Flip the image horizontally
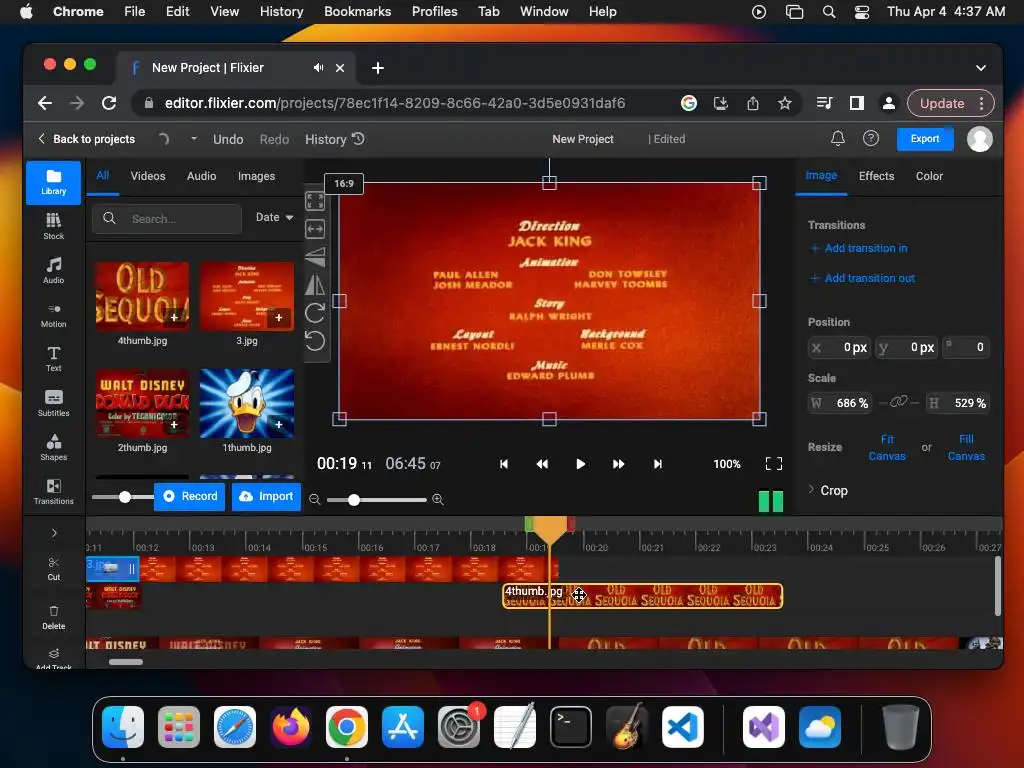Image resolution: width=1024 pixels, height=768 pixels. pos(315,285)
